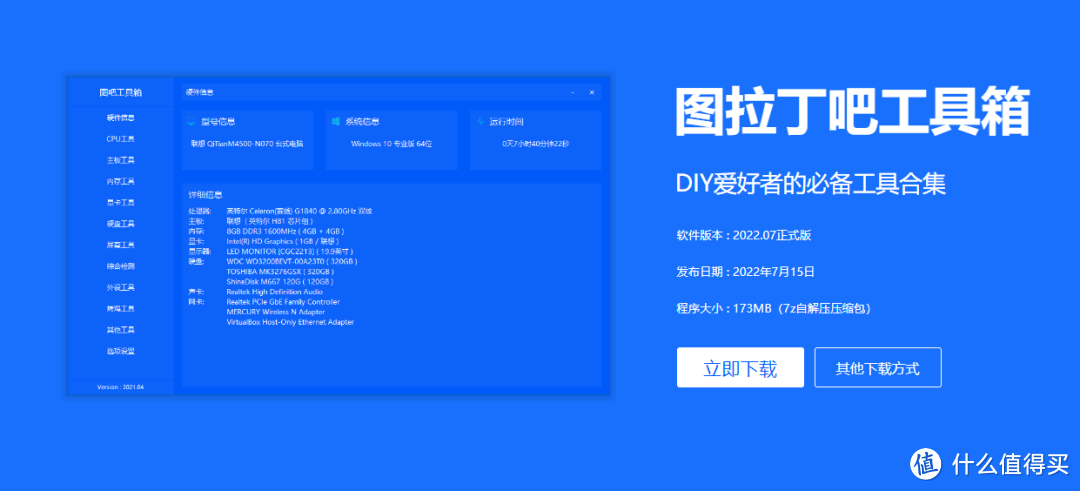Select 主板工具 in the sidebar
Image resolution: width=1080 pixels, height=491 pixels.
121,160
